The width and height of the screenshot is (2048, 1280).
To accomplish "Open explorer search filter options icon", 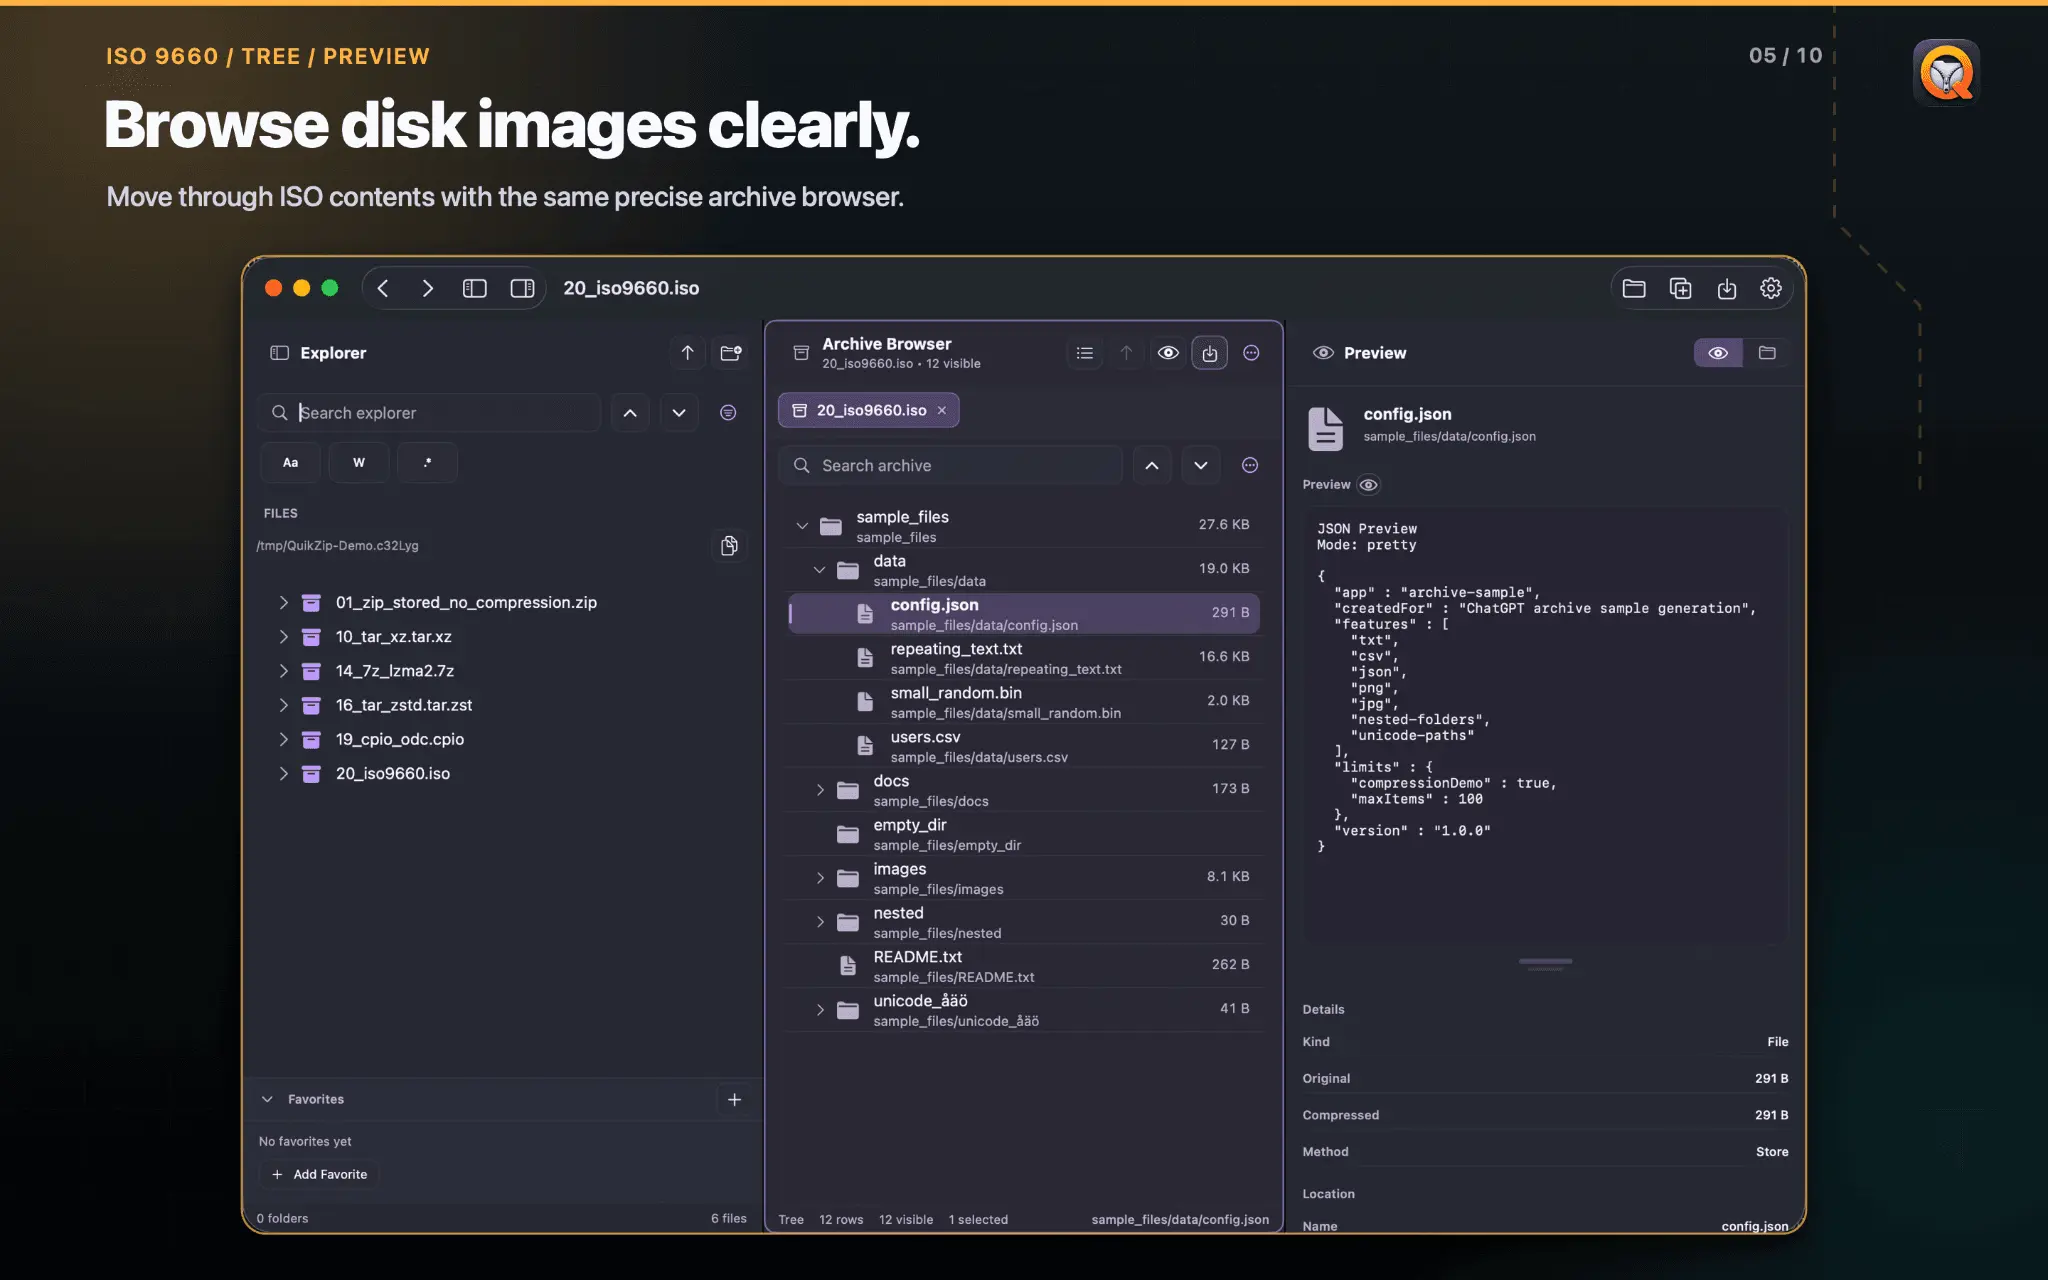I will pos(728,413).
